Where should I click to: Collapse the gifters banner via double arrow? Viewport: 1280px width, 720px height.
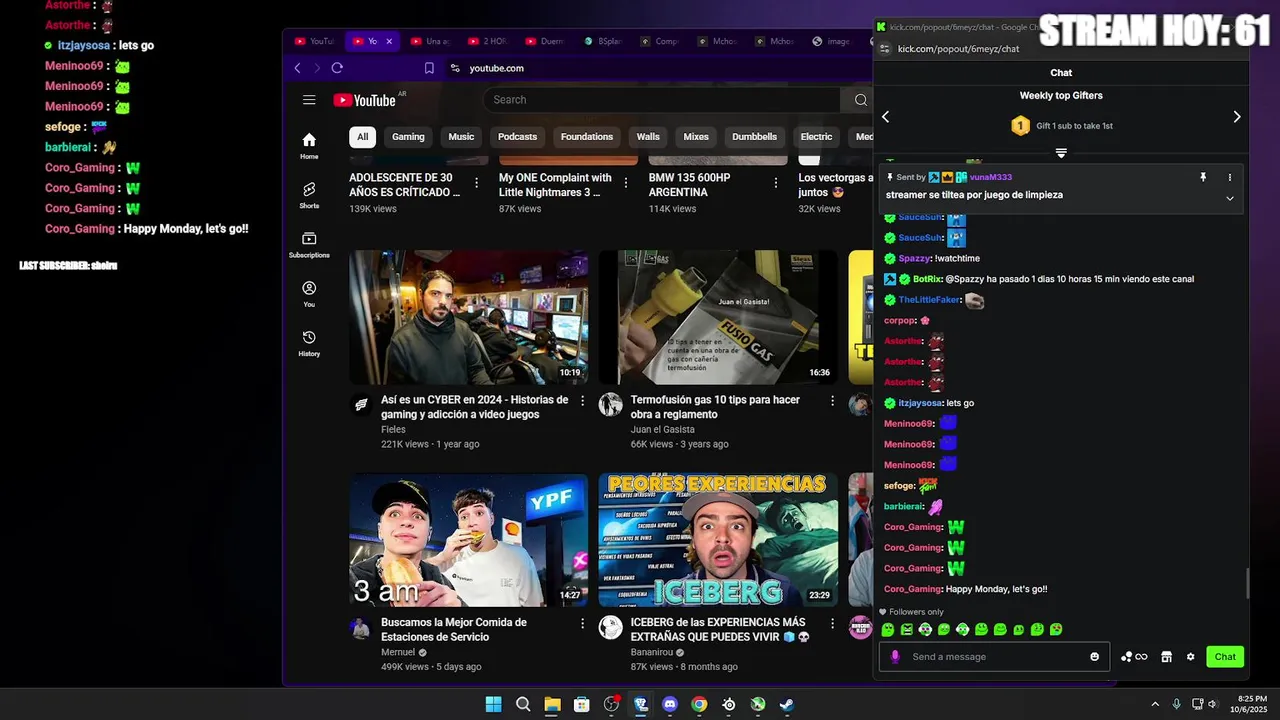pos(1061,153)
